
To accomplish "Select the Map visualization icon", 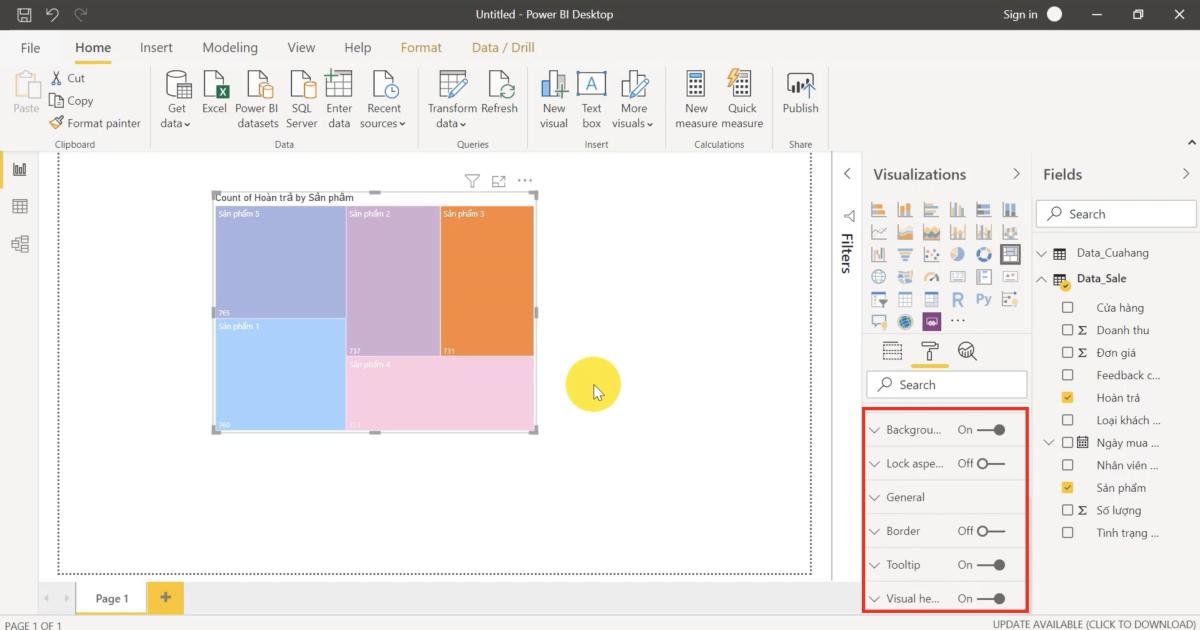I will click(x=878, y=277).
